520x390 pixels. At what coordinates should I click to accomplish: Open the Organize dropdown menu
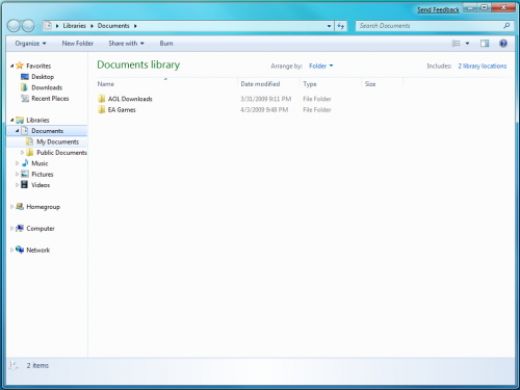pyautogui.click(x=30, y=43)
